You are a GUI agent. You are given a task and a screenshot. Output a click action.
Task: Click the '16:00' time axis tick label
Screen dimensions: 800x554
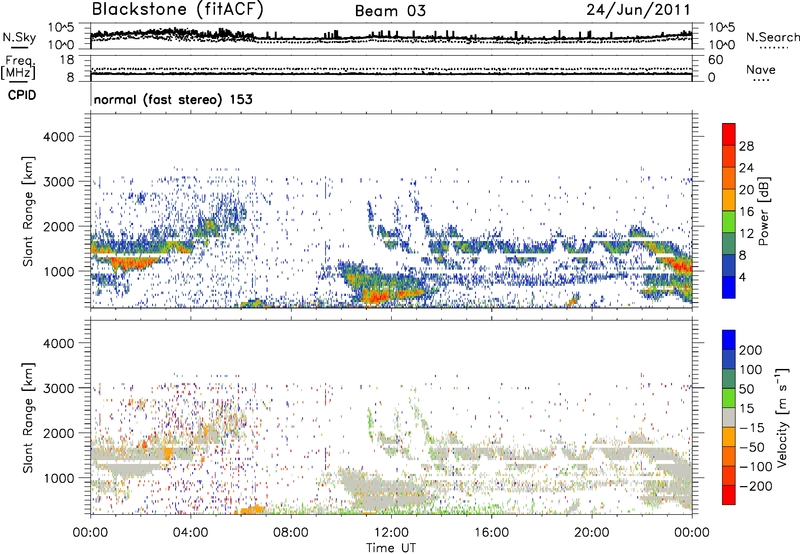pos(491,533)
